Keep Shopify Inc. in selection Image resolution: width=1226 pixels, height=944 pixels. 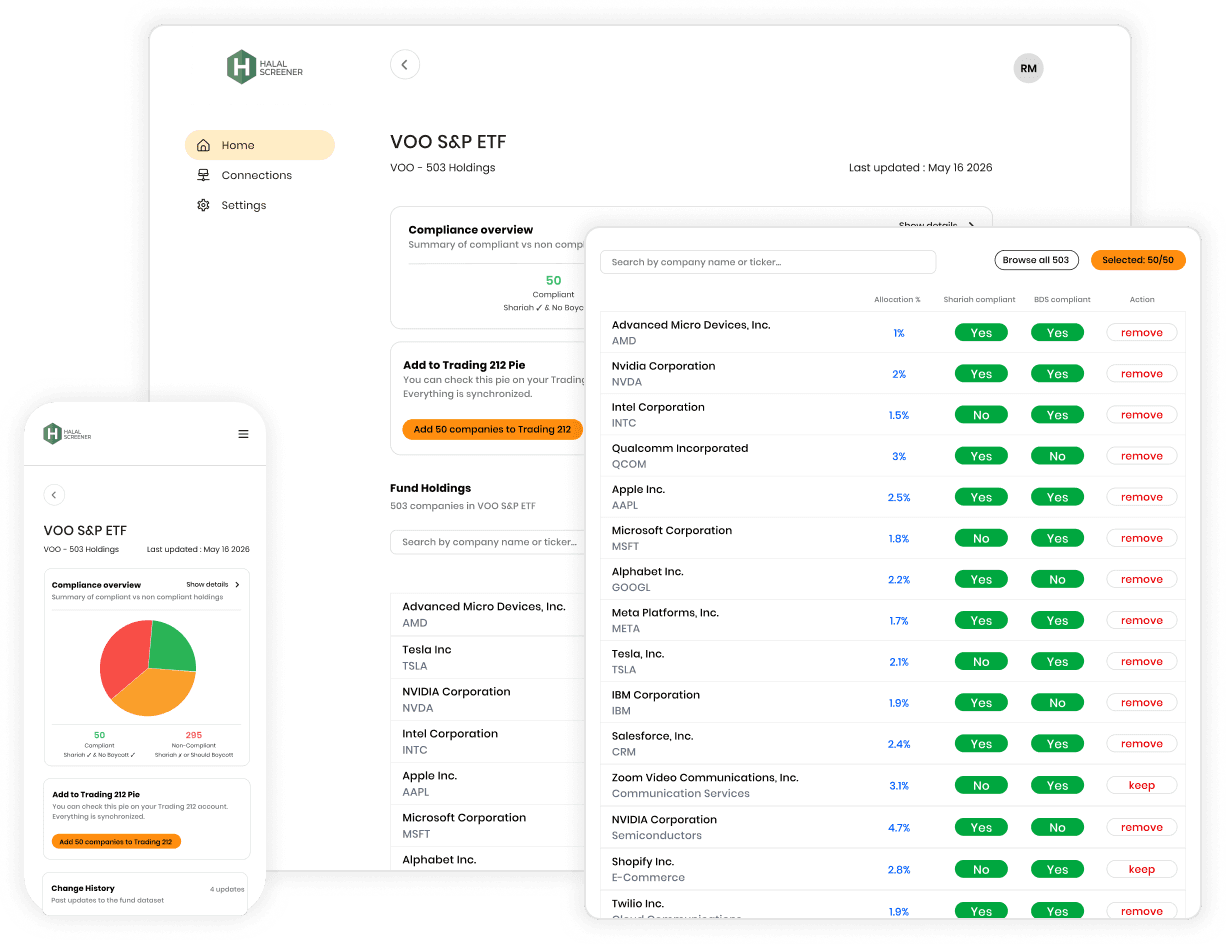[1141, 870]
